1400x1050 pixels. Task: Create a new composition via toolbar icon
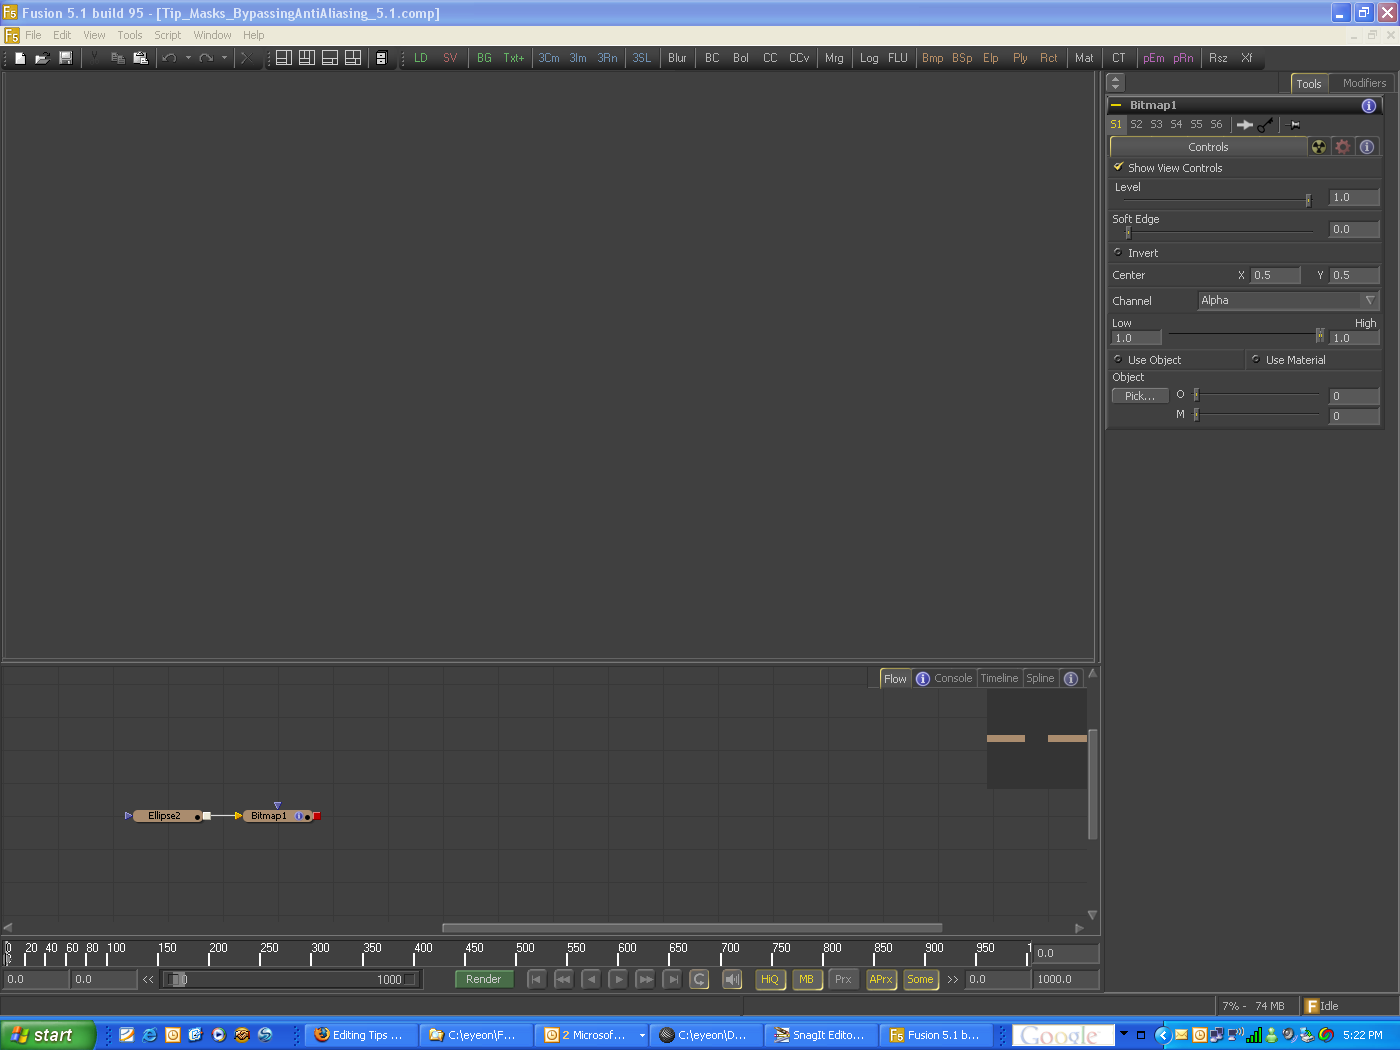20,58
